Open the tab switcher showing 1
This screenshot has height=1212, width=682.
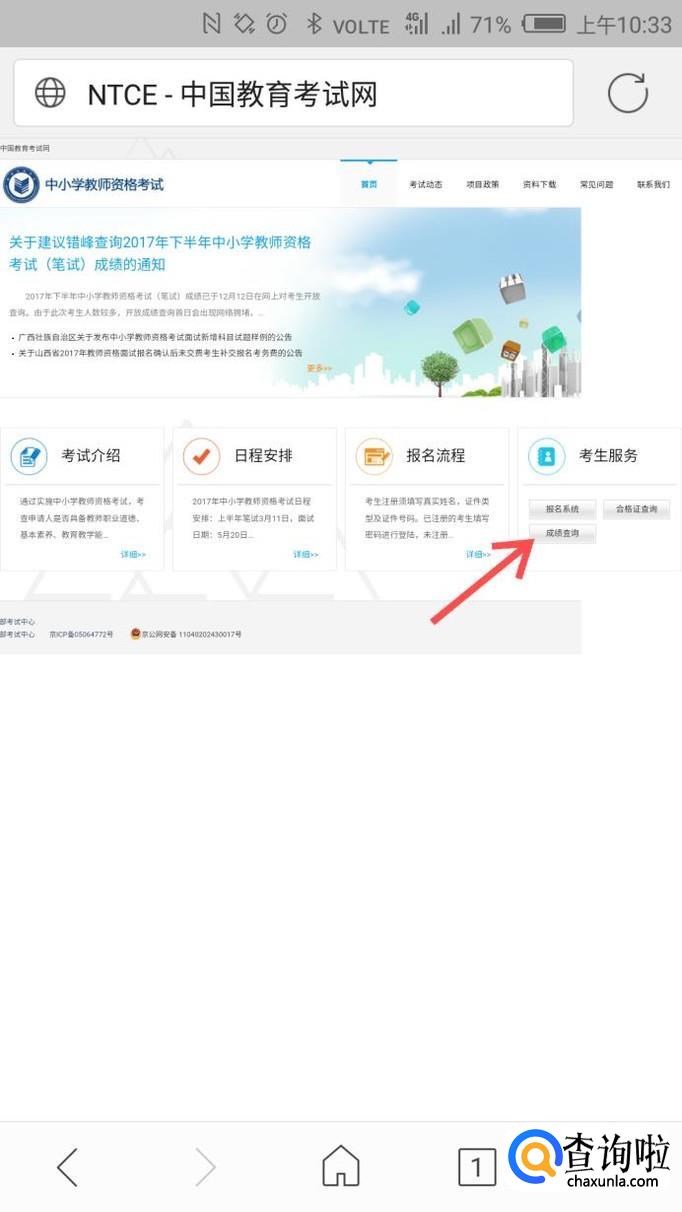[477, 1166]
